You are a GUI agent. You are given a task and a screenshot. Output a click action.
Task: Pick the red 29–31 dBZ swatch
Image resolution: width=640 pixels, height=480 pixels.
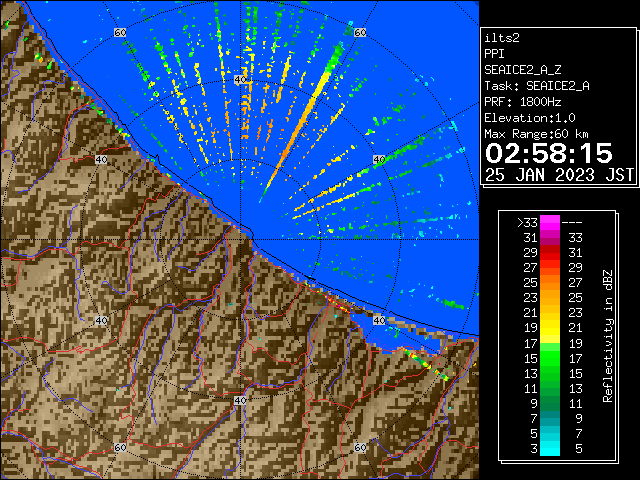[550, 253]
